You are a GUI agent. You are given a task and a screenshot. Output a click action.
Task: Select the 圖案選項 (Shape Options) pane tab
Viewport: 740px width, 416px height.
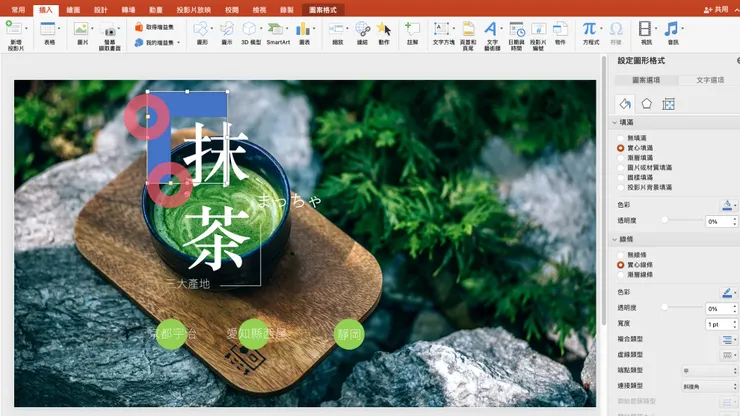click(646, 80)
